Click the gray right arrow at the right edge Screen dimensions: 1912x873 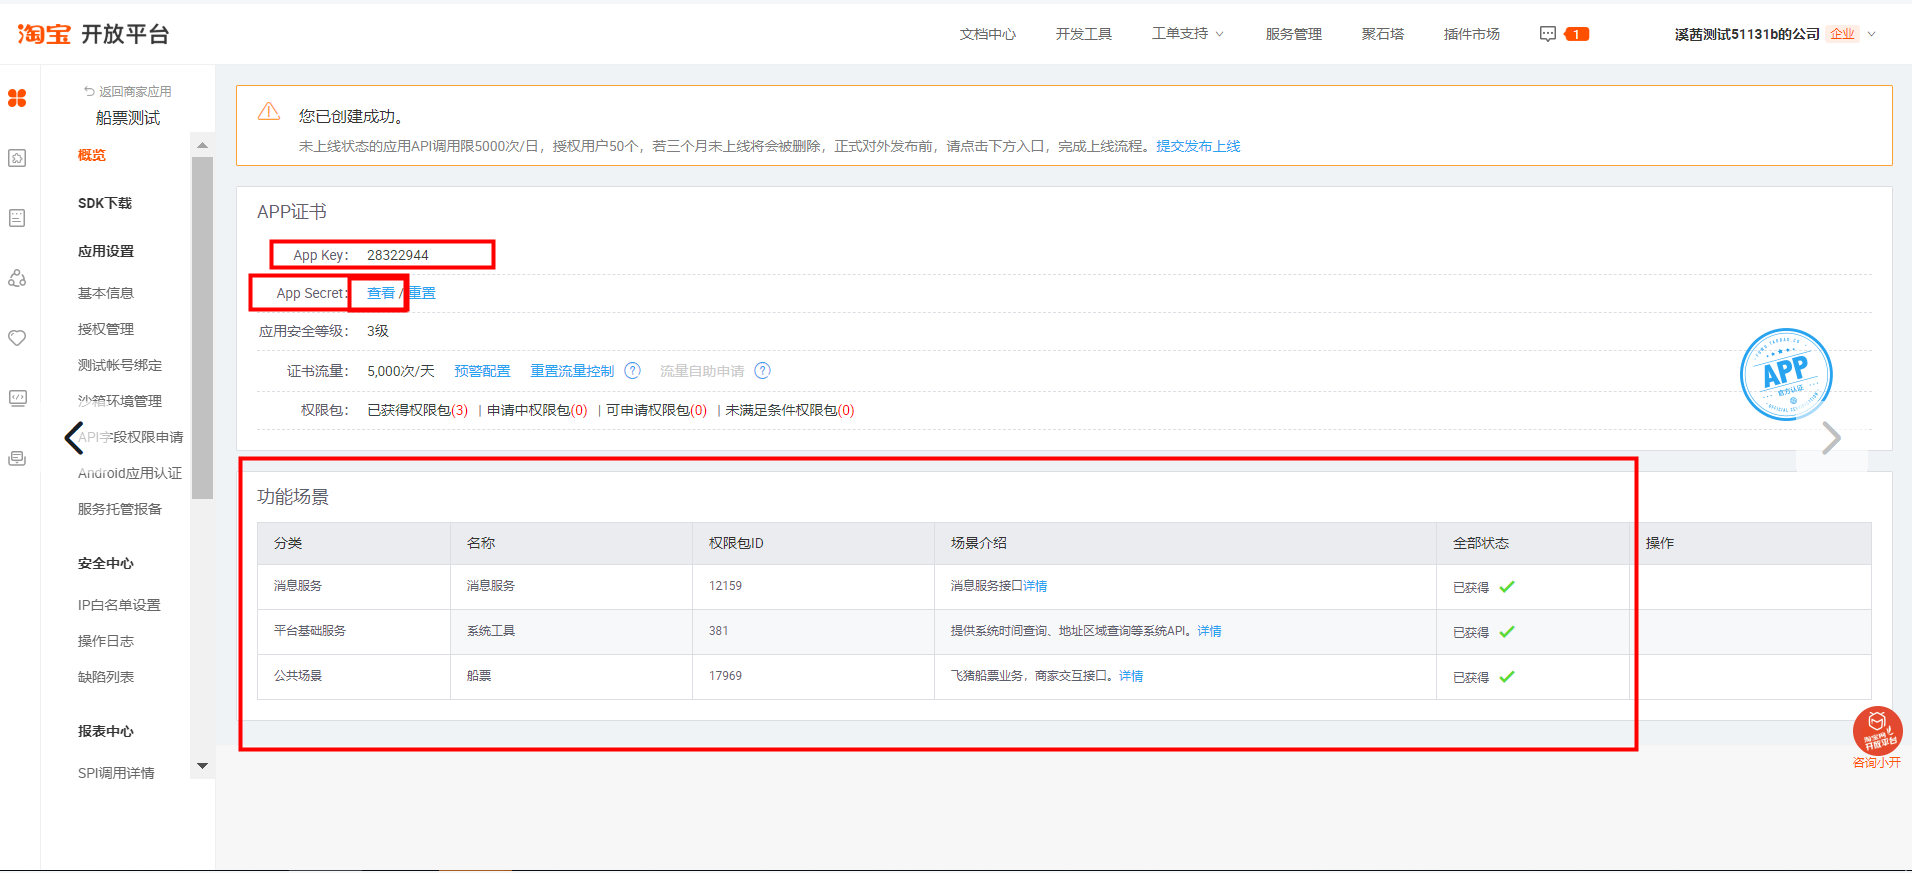click(x=1831, y=438)
